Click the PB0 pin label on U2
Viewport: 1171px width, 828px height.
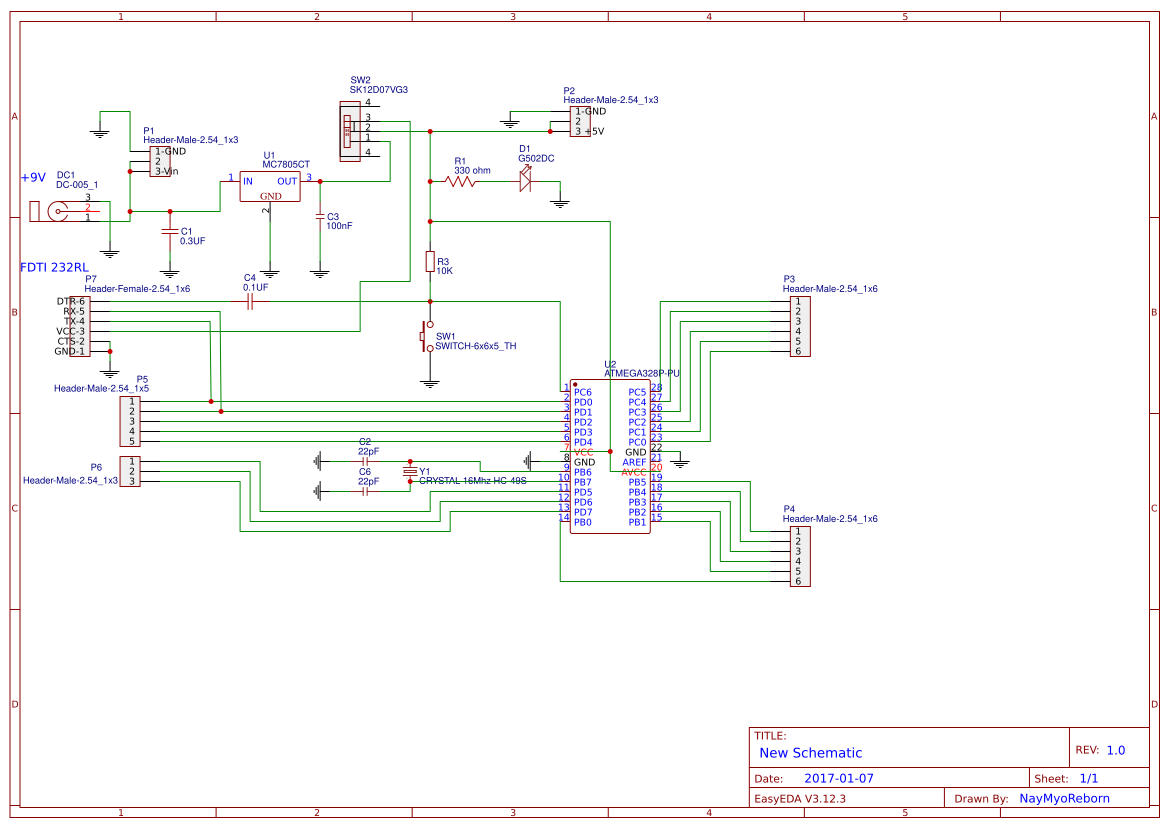tap(583, 523)
